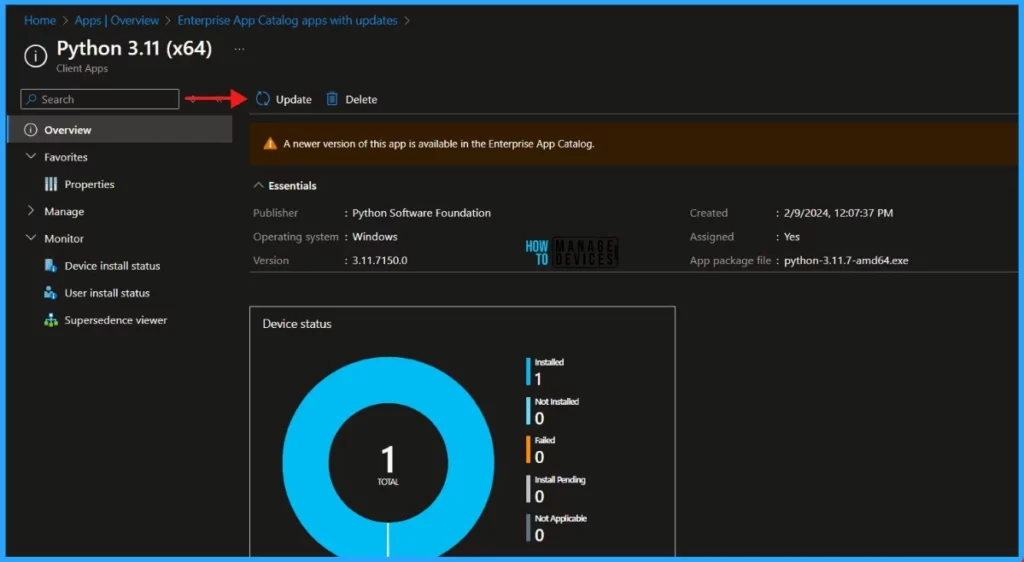Click the User install status icon
This screenshot has width=1024, height=562.
tap(50, 293)
